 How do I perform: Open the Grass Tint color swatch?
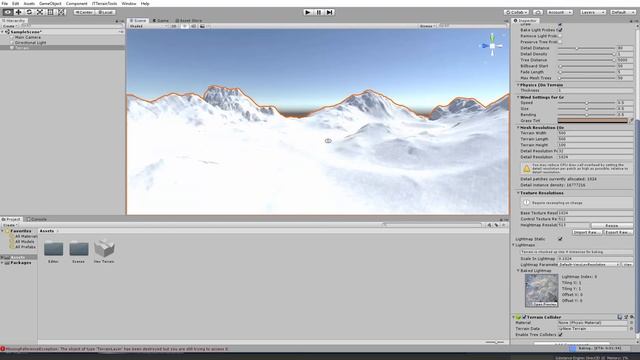(x=593, y=121)
